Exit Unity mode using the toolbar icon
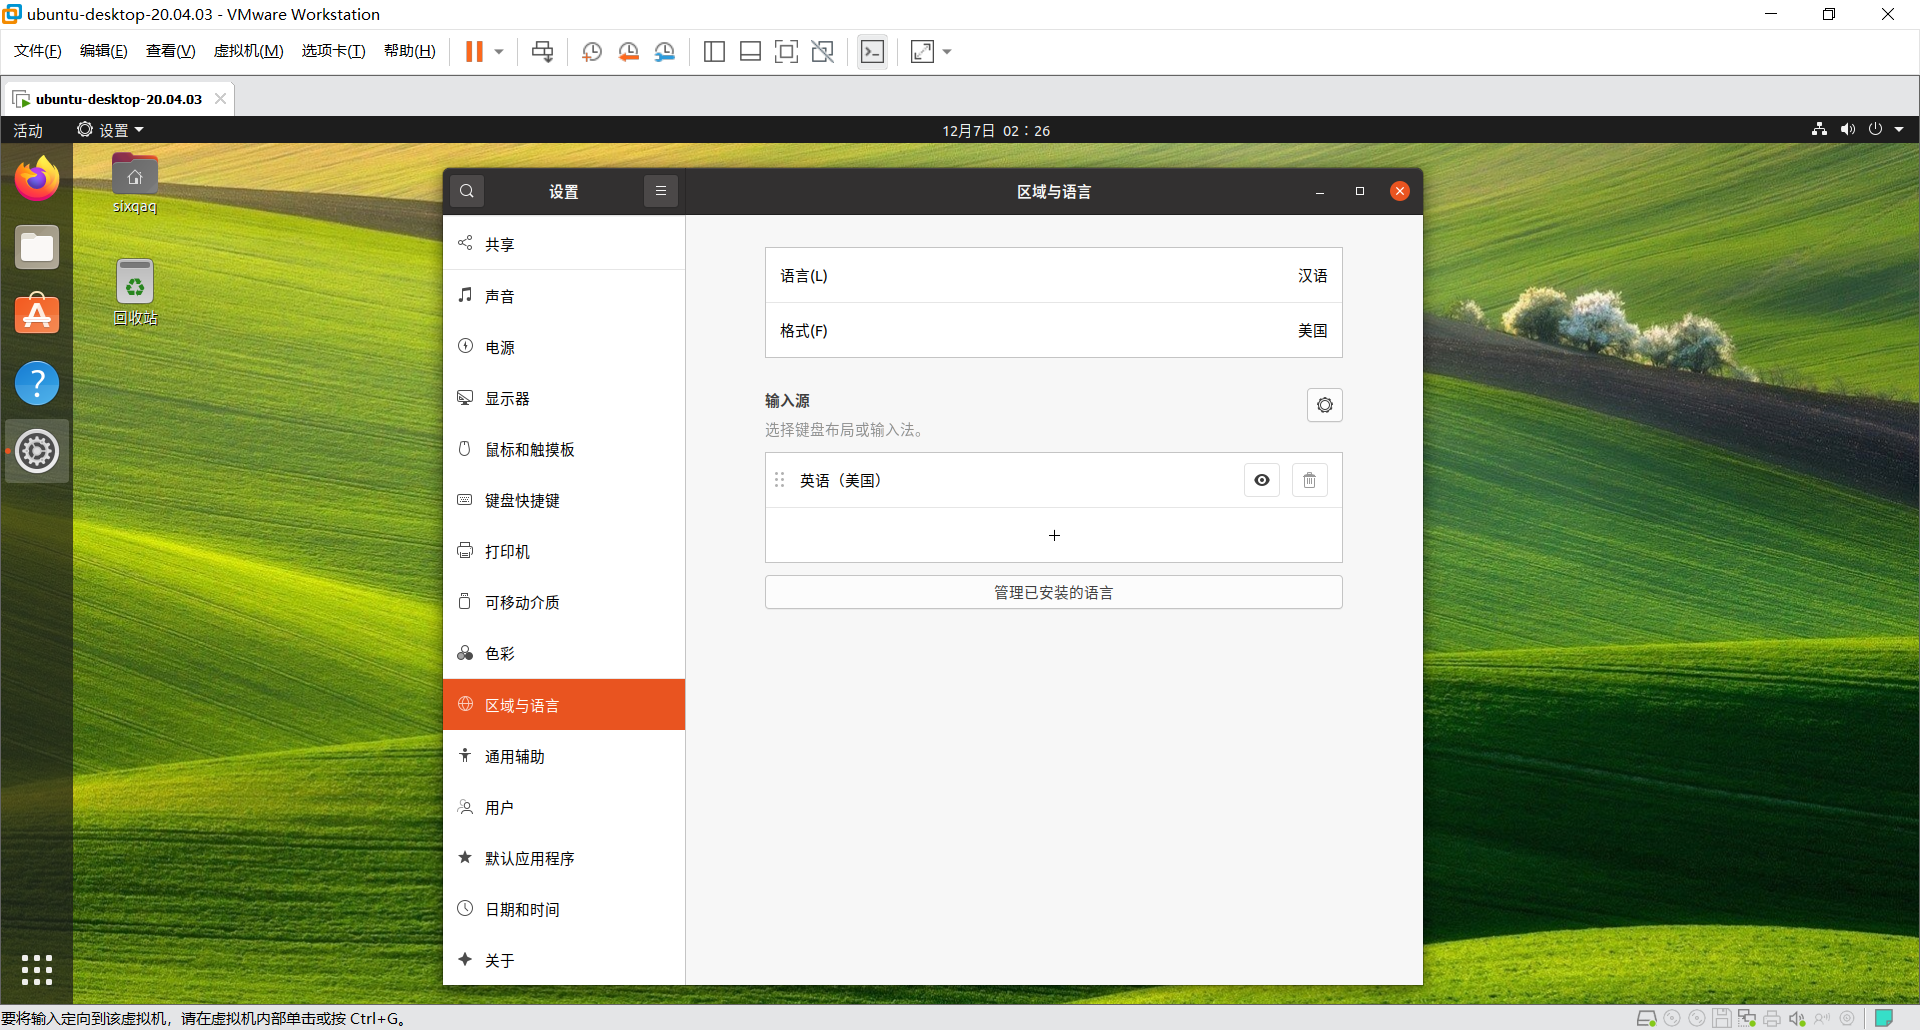 click(823, 51)
